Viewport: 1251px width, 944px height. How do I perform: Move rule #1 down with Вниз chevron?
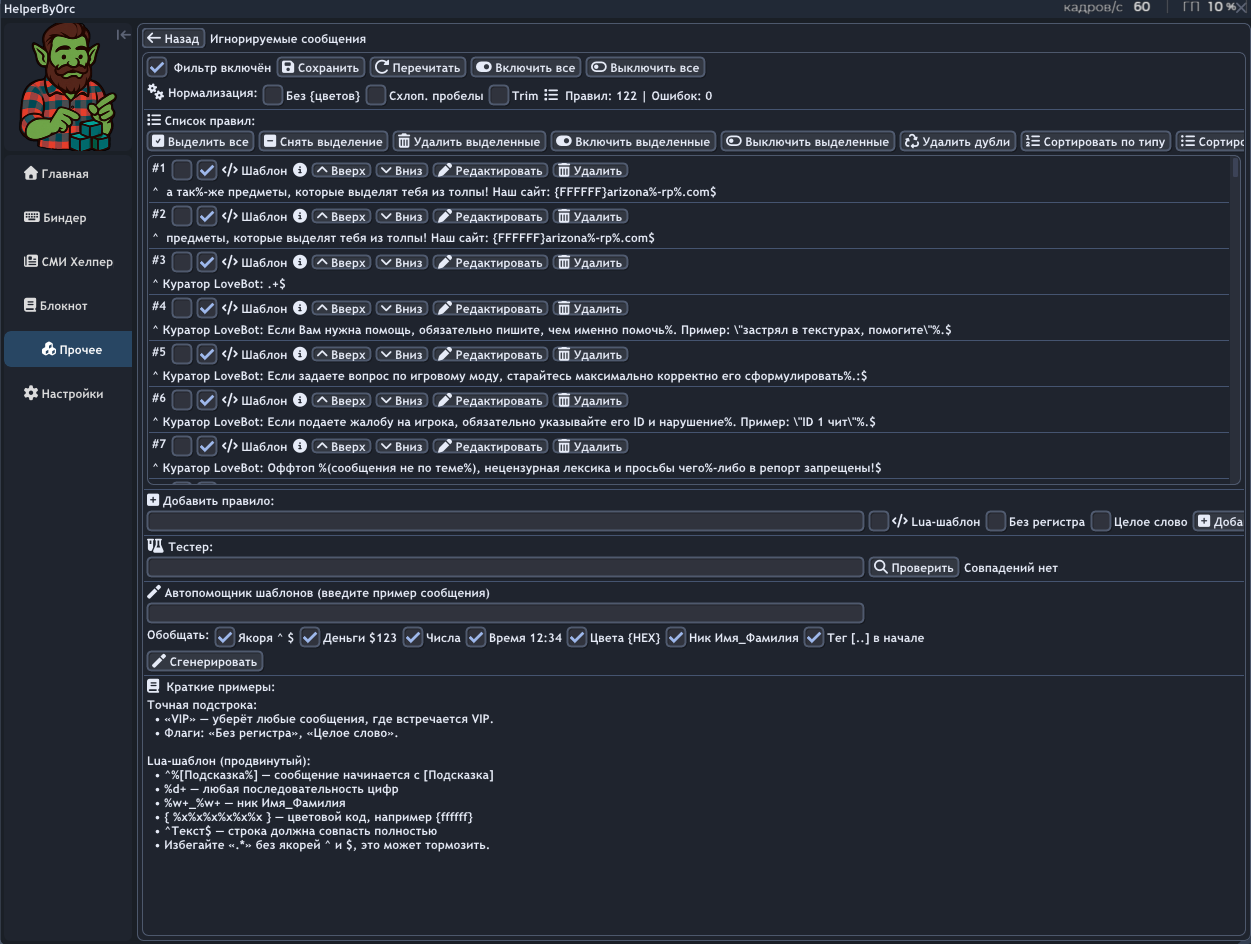point(400,170)
